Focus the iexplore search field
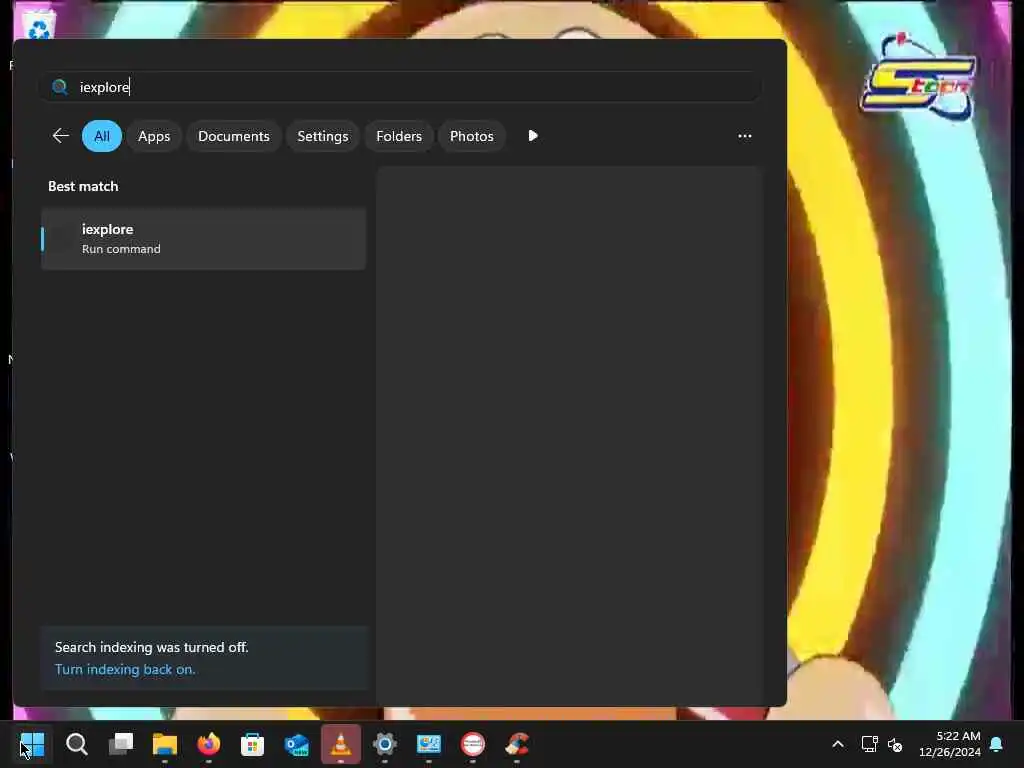 (401, 87)
